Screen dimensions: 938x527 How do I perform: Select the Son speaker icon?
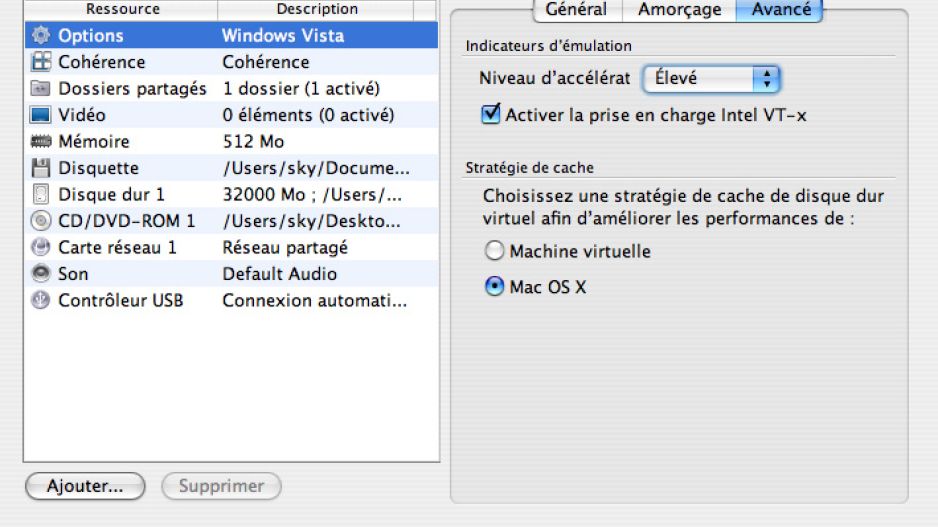(x=41, y=274)
